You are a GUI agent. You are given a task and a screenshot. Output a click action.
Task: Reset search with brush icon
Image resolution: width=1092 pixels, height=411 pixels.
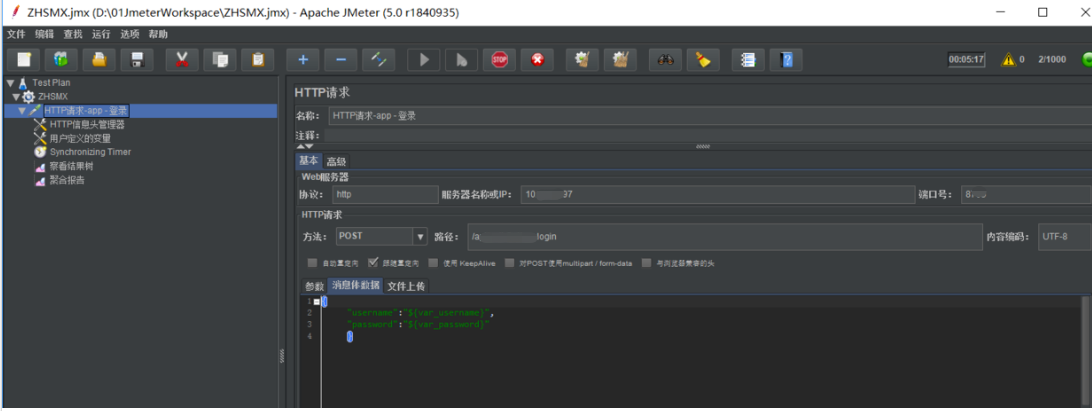(703, 60)
